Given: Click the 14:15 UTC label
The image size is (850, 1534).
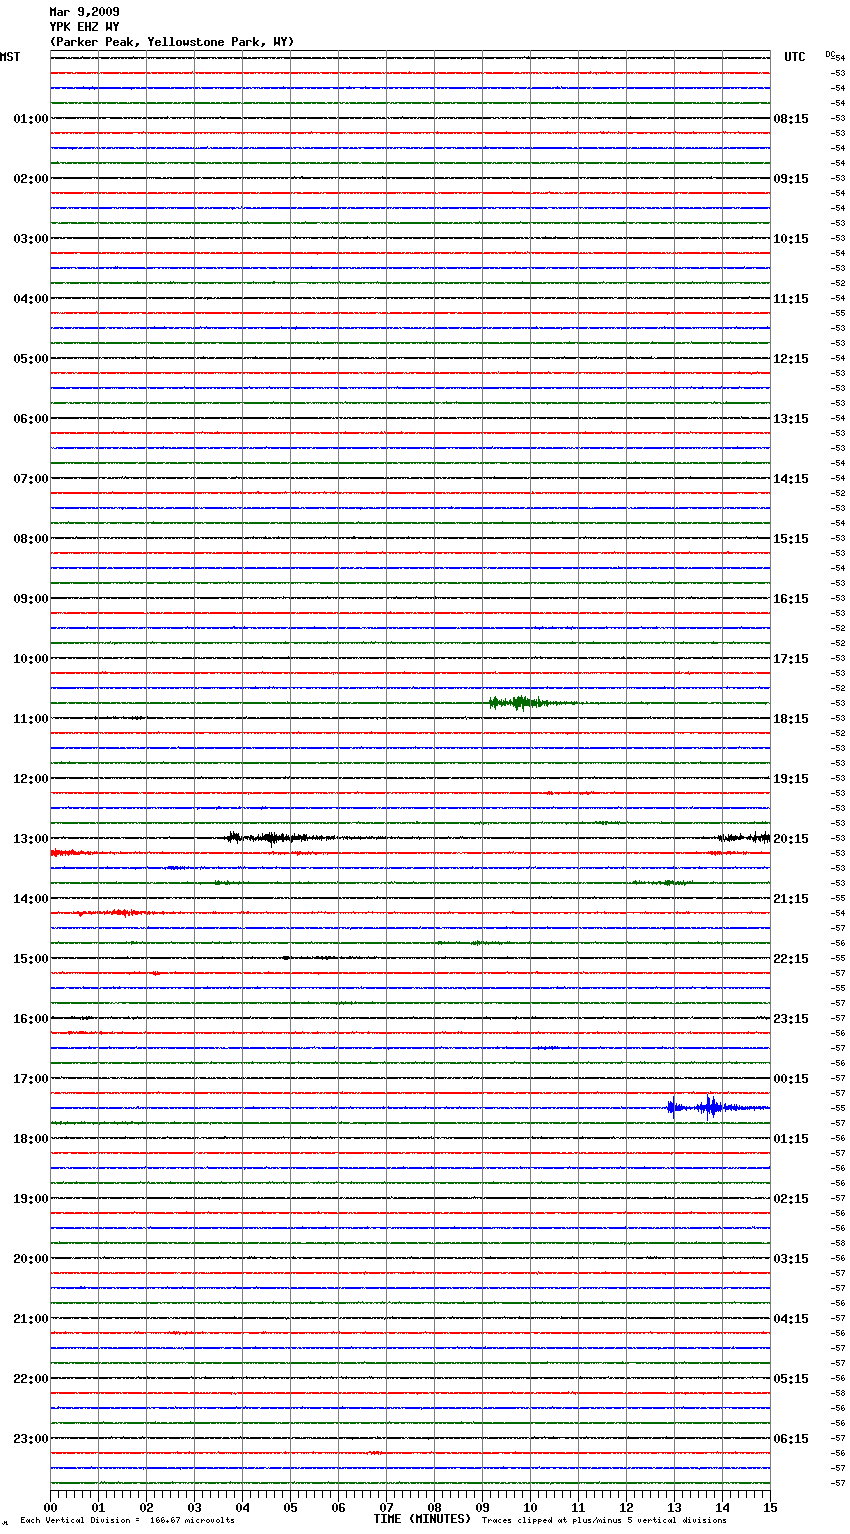Looking at the screenshot, I should coord(791,479).
